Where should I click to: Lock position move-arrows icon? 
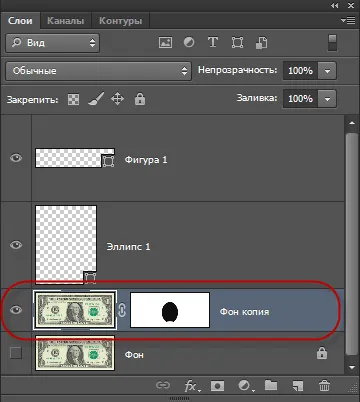pos(117,99)
